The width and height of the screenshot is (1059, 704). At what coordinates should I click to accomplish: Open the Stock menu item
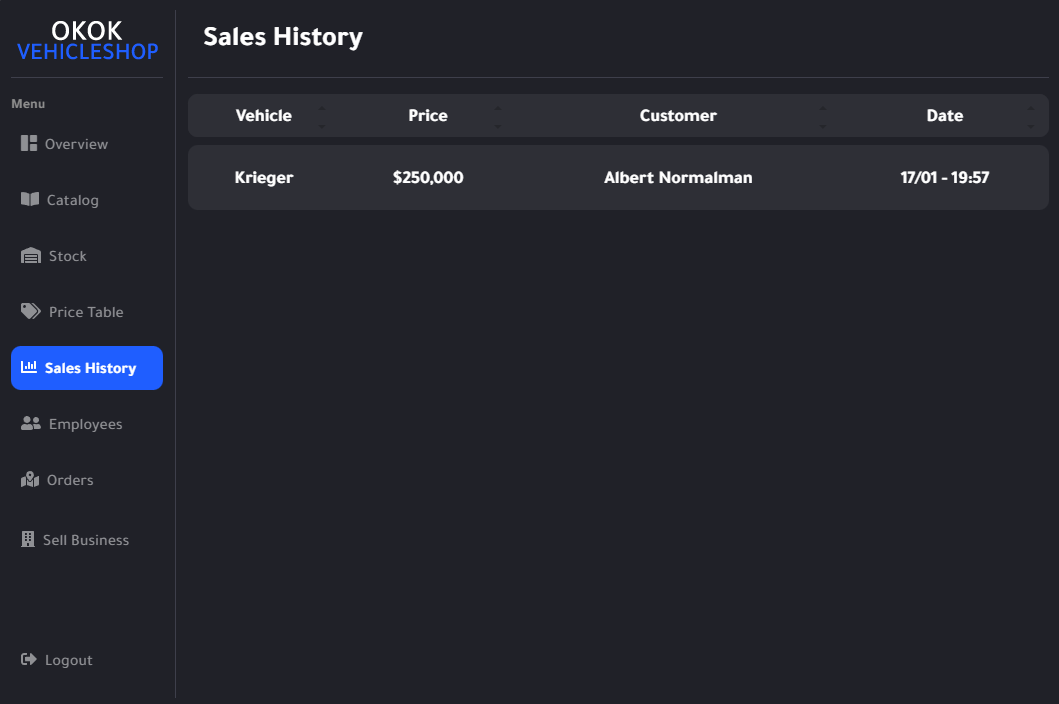tap(68, 256)
